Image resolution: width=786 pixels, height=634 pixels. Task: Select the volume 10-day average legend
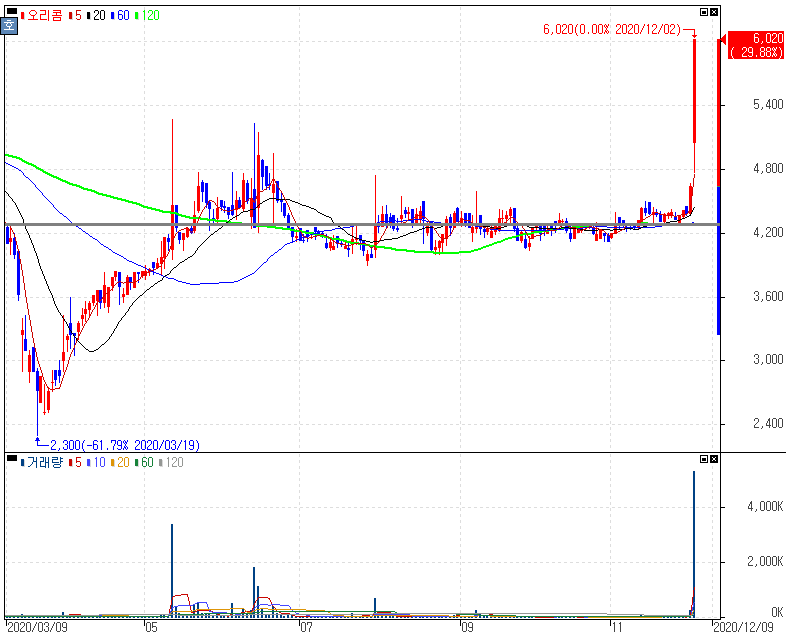(96, 462)
